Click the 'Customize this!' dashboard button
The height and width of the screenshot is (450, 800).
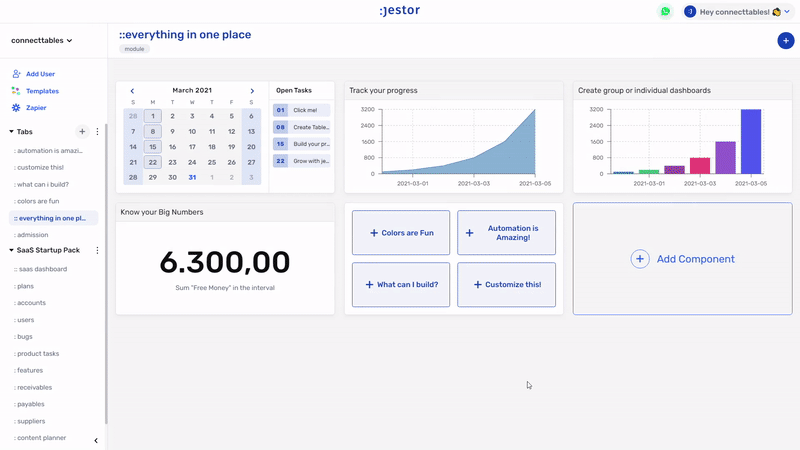coord(506,285)
